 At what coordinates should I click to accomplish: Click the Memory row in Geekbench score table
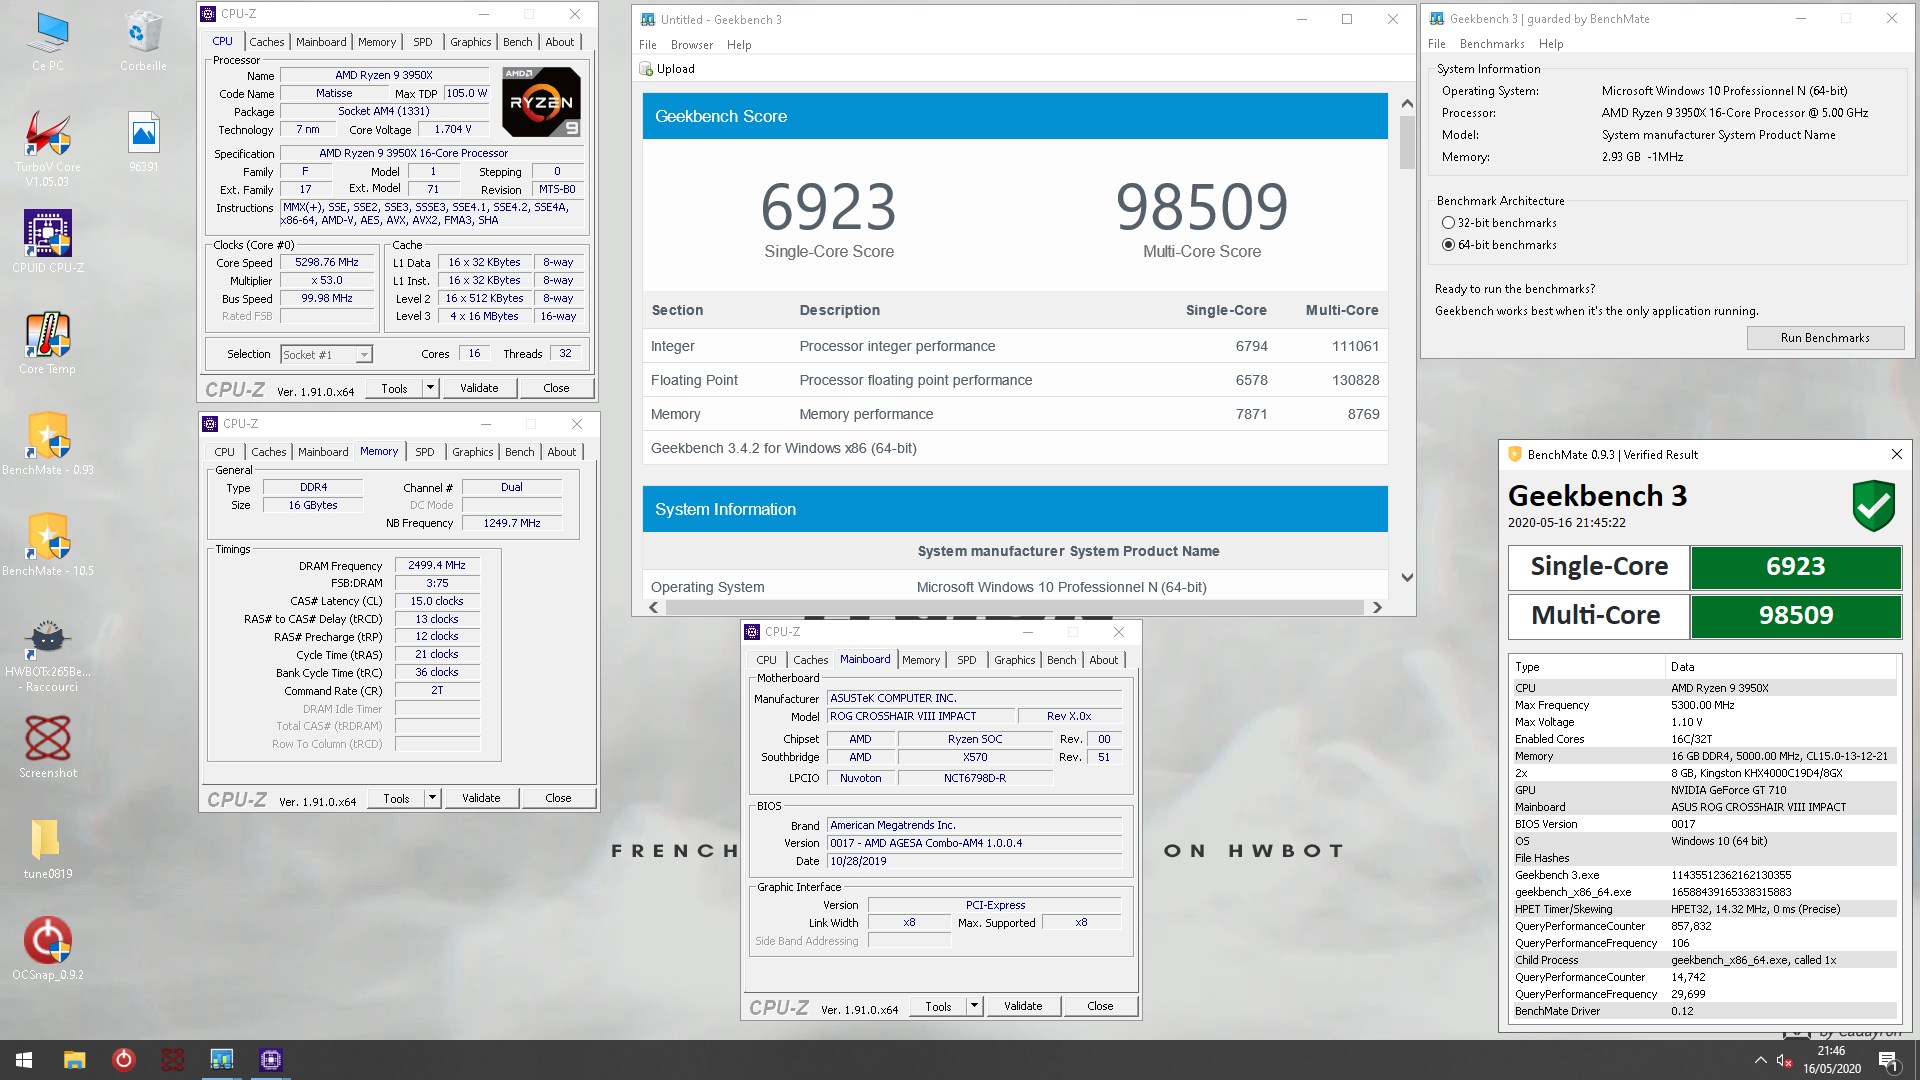click(1015, 414)
